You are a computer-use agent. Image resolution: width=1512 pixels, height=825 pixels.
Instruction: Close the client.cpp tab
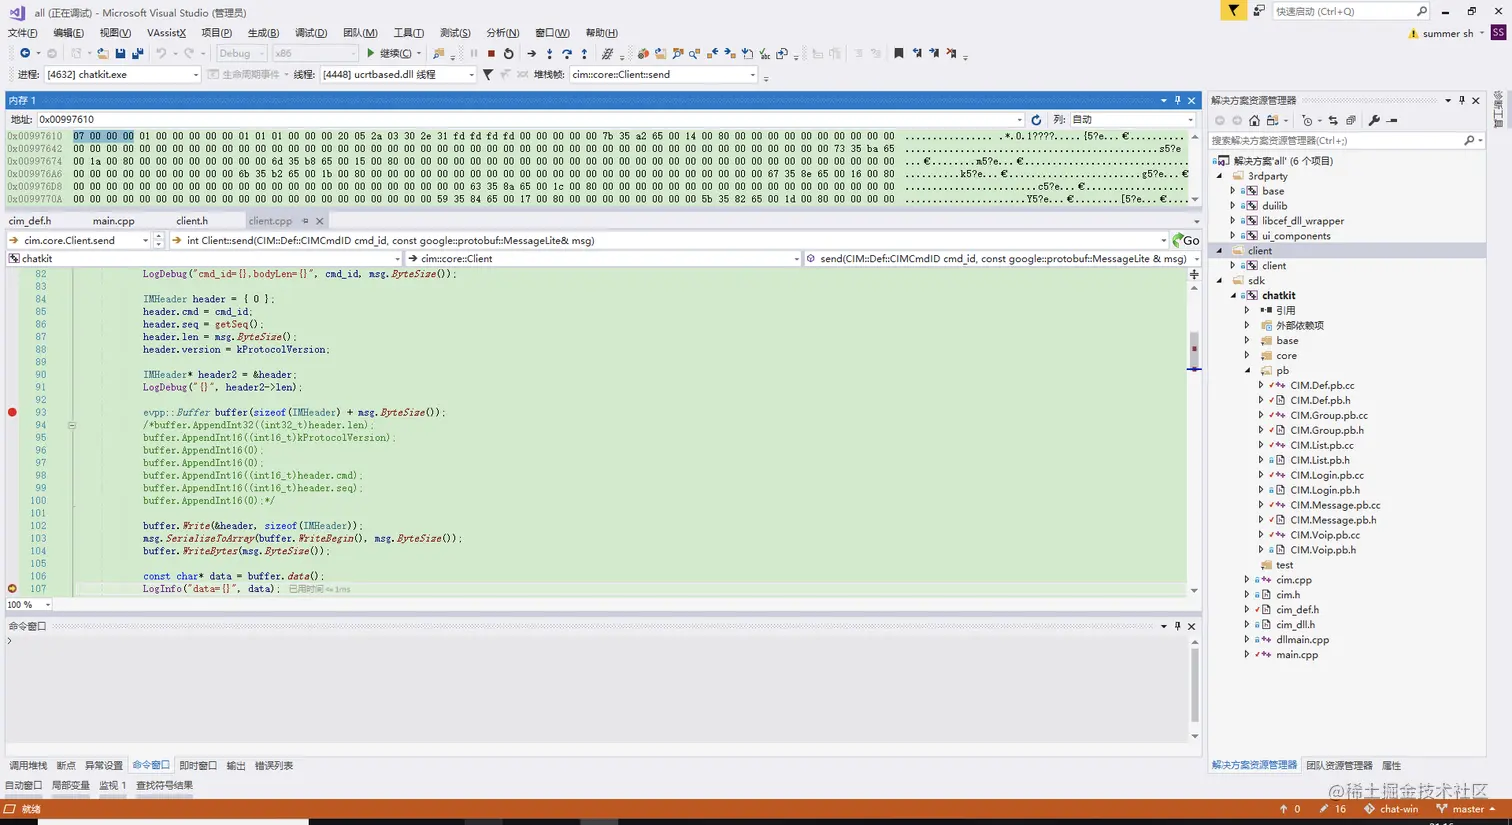click(320, 221)
